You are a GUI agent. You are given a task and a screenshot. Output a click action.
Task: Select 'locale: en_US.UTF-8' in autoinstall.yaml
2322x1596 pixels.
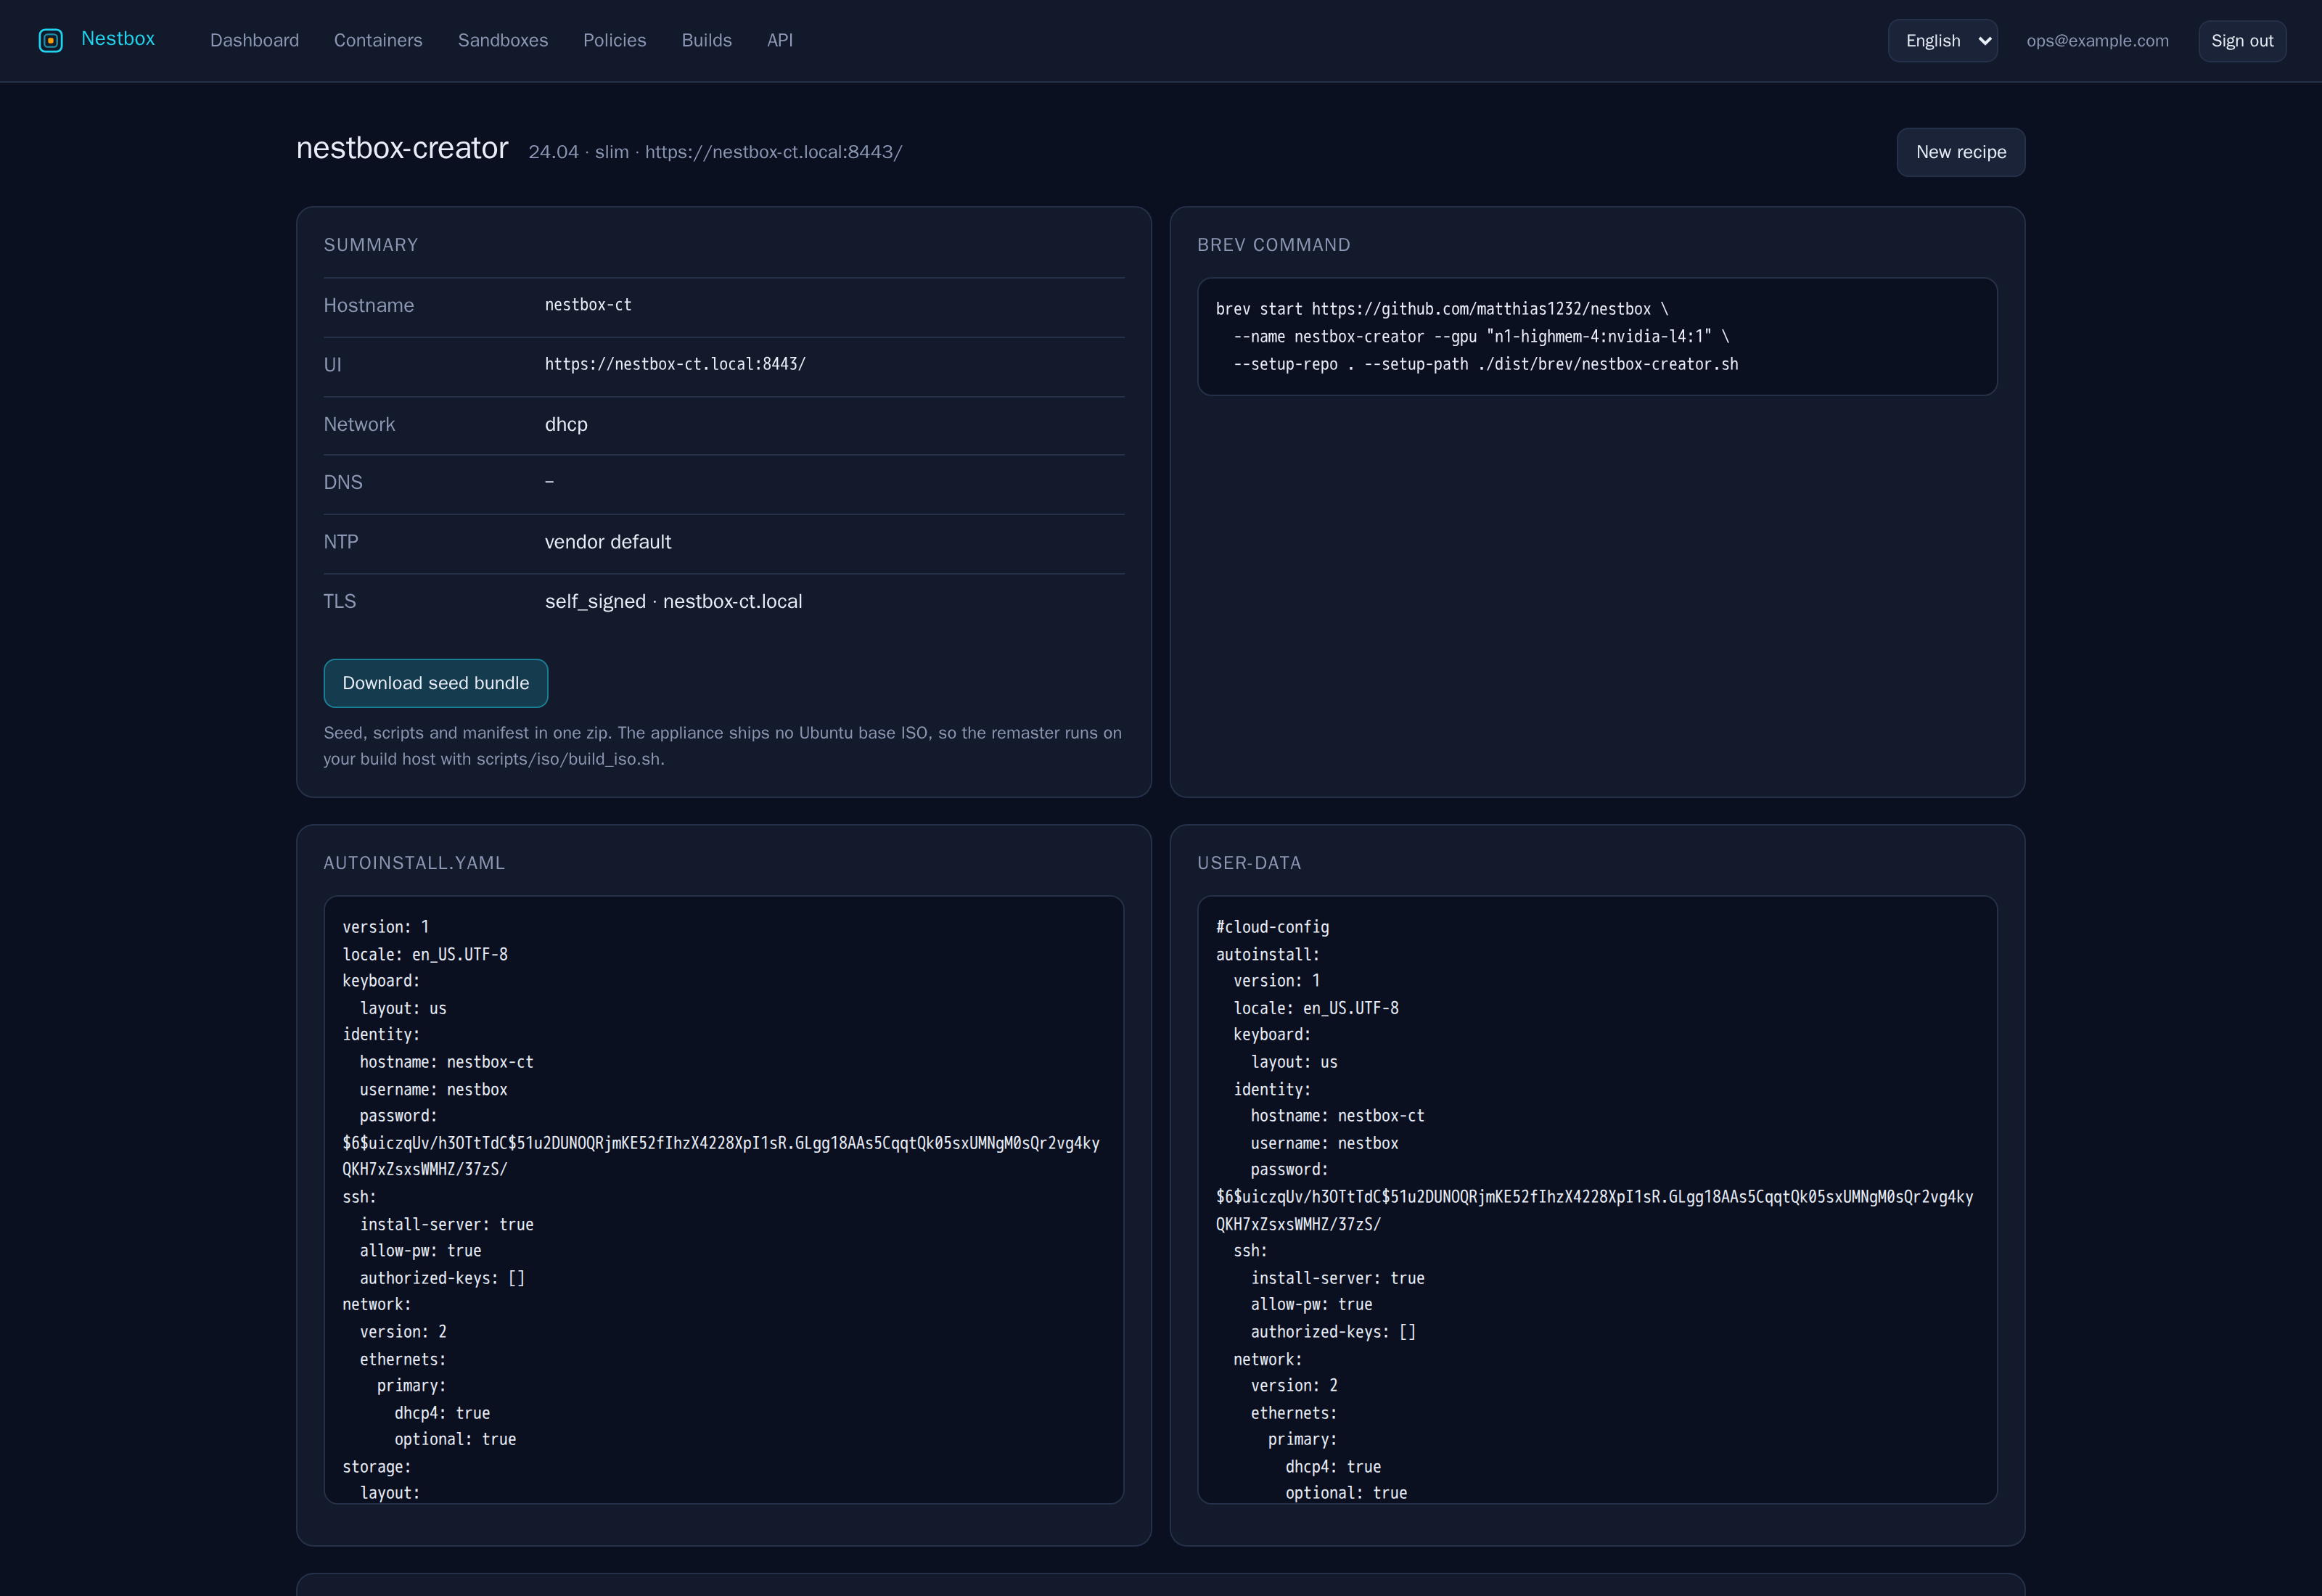coord(425,954)
